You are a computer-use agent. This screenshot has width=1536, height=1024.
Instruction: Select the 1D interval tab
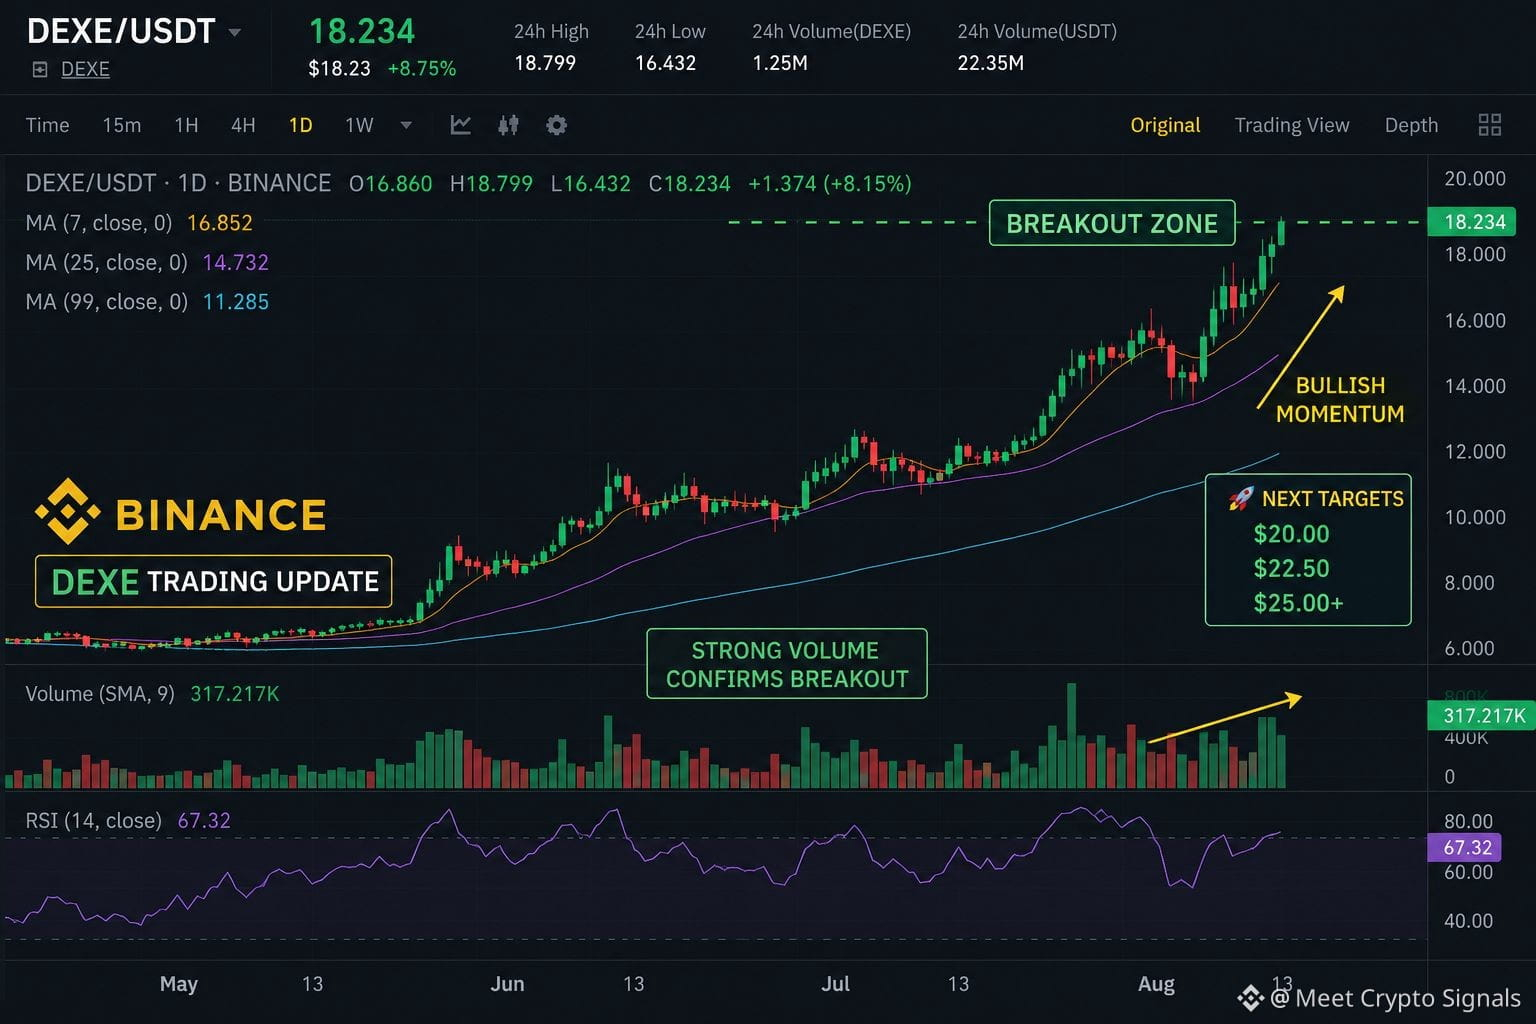(300, 125)
